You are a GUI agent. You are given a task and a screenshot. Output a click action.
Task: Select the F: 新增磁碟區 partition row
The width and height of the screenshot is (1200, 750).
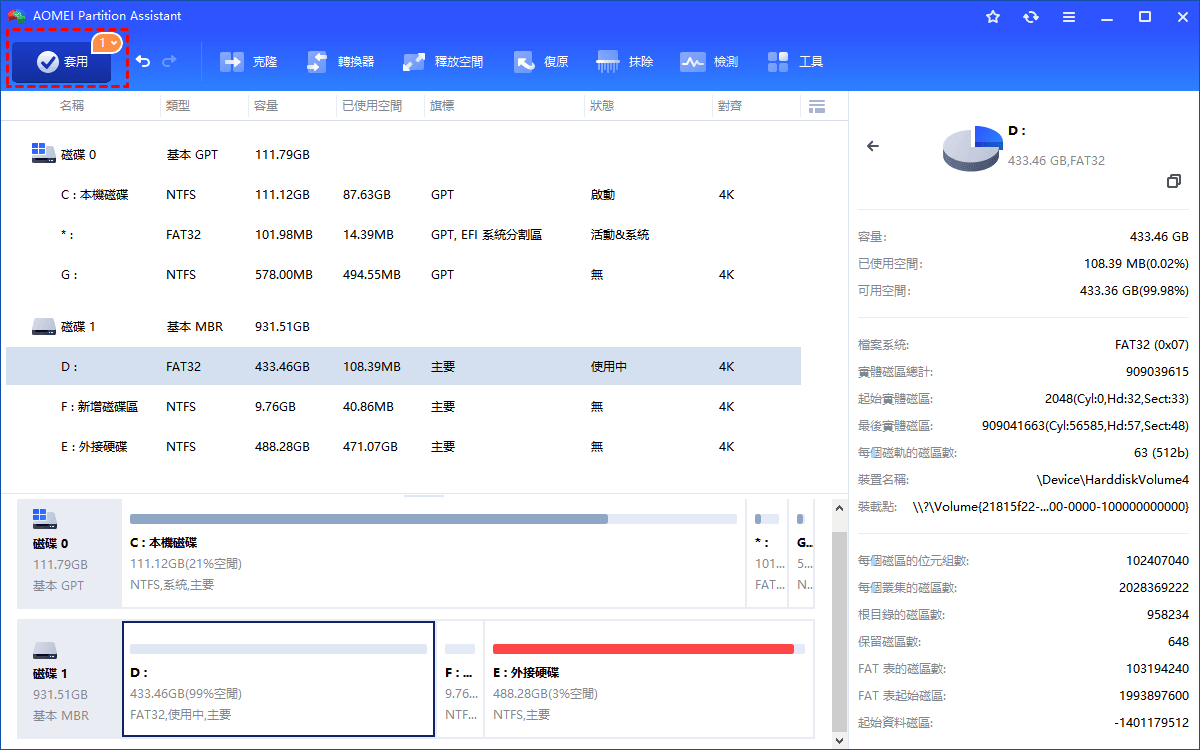404,407
